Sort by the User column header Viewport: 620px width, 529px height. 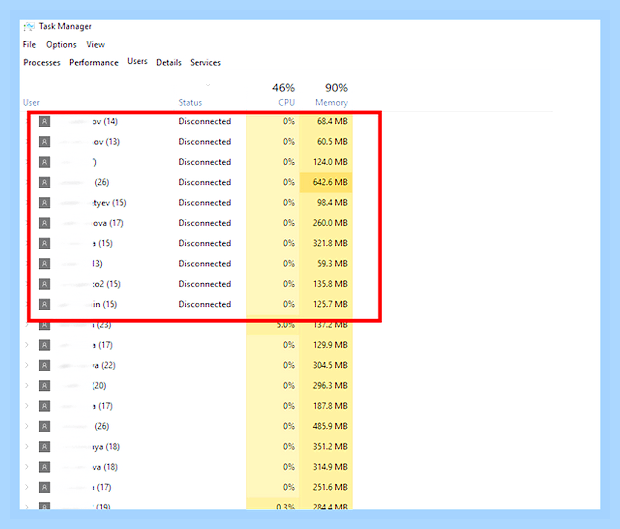tap(31, 102)
